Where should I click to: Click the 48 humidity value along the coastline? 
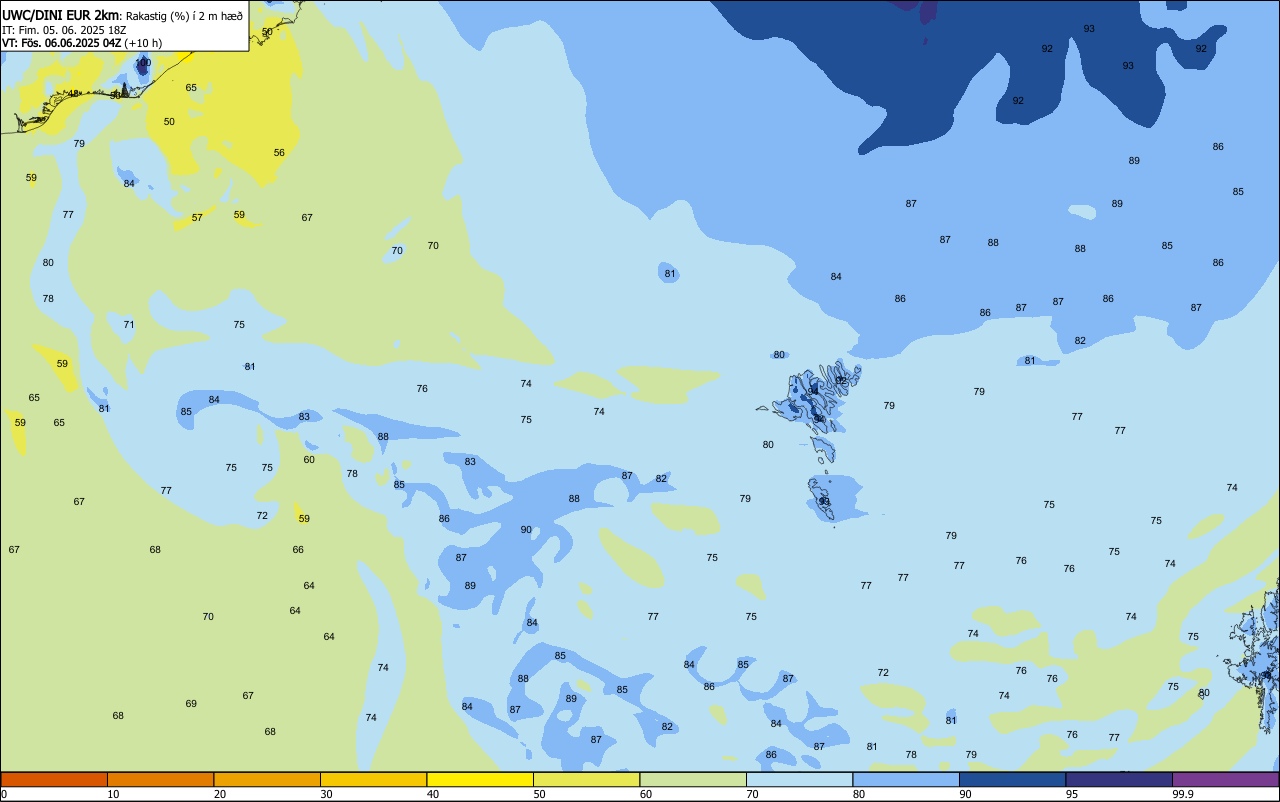tap(73, 94)
